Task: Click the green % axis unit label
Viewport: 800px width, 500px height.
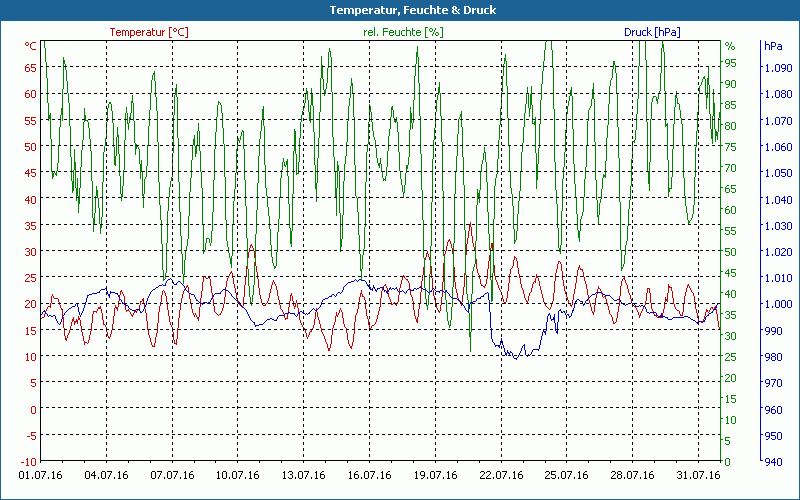Action: 730,46
